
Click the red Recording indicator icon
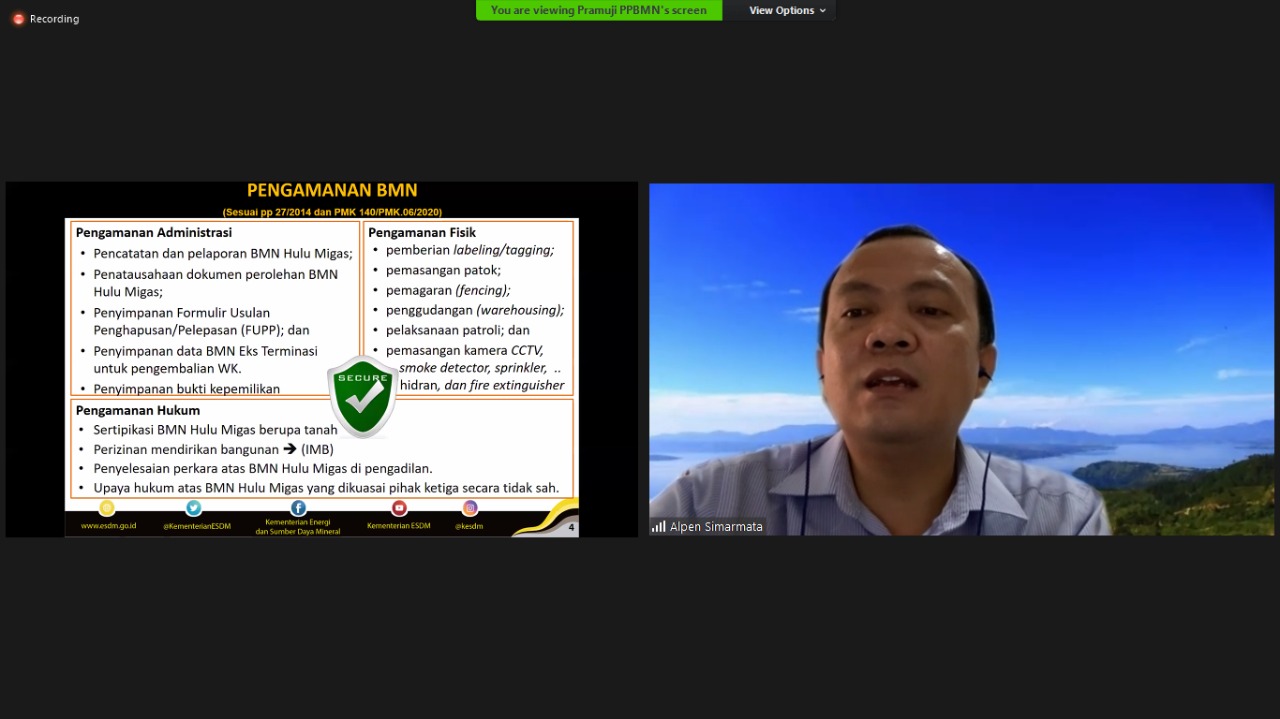[18, 19]
